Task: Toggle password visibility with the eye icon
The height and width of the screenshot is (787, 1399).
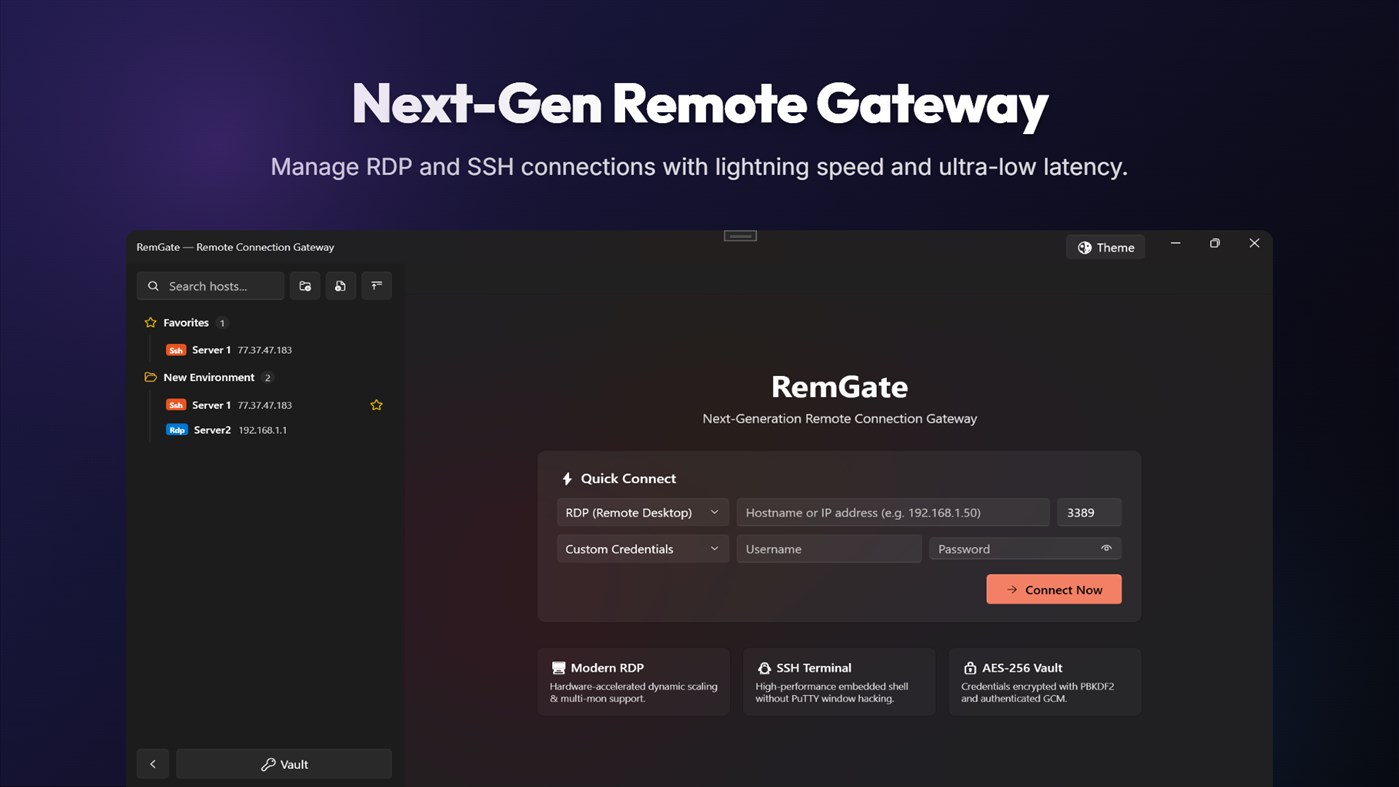Action: click(1106, 548)
